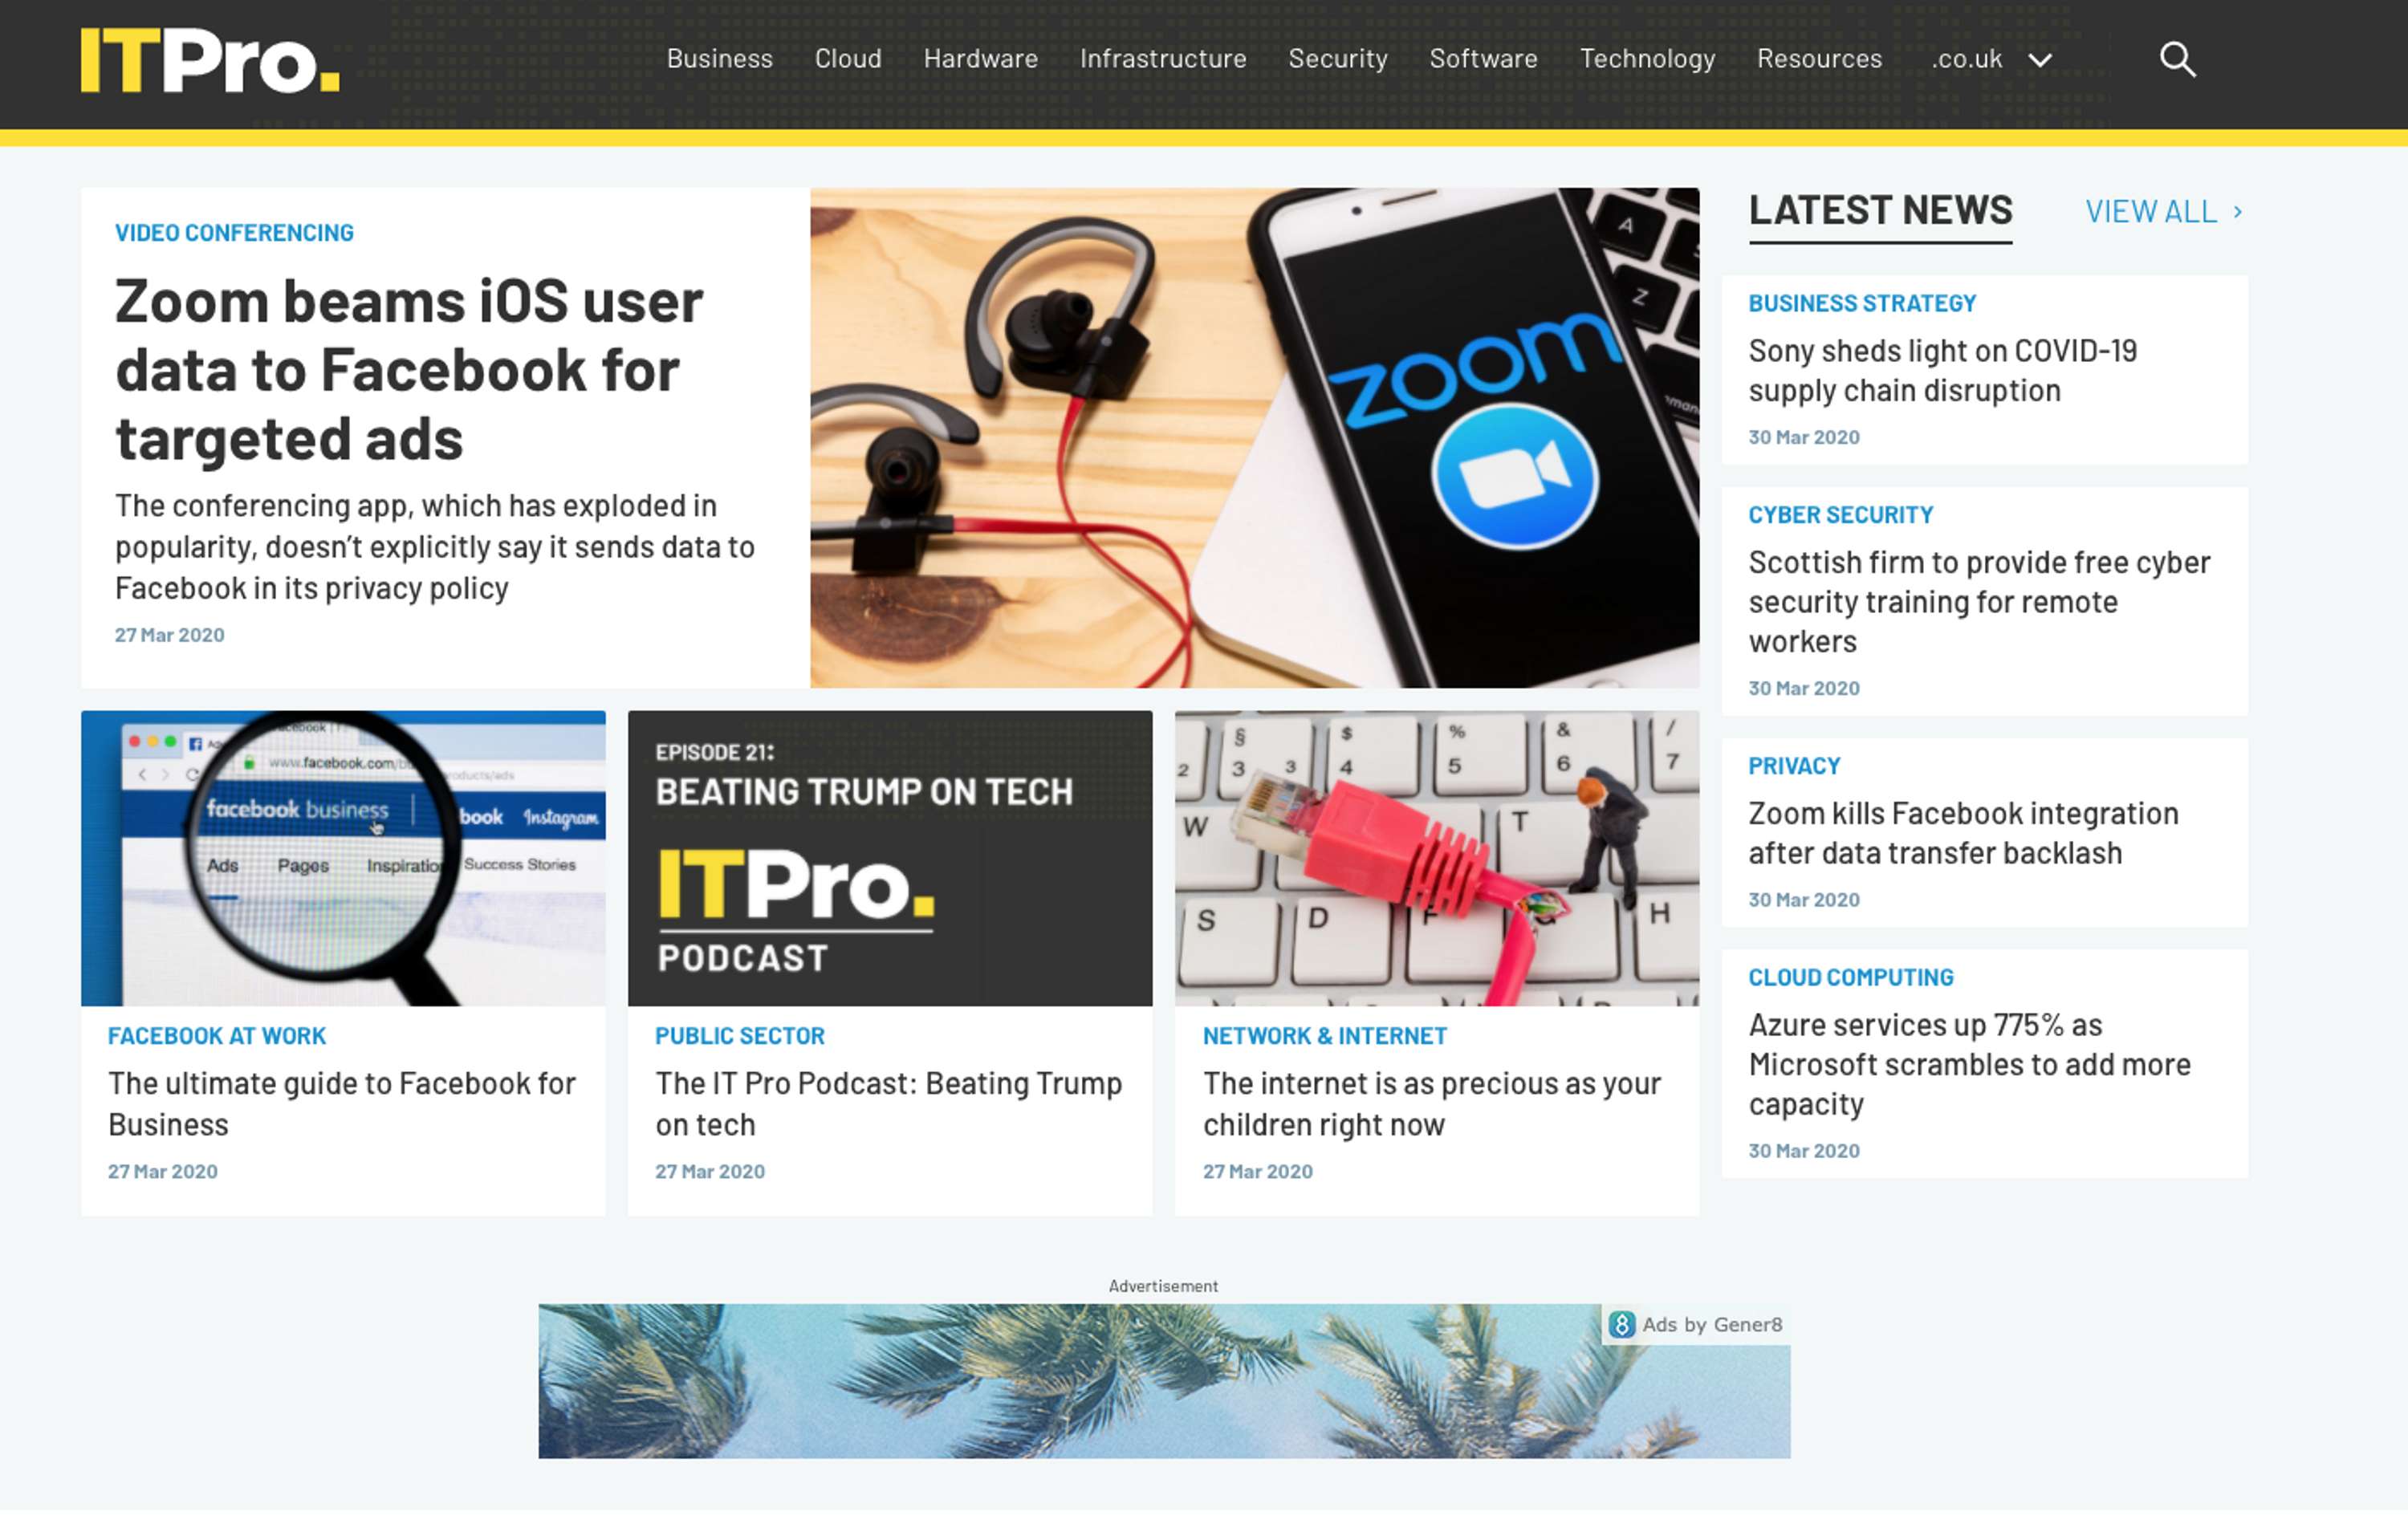Open Sony sheds light on COVID-19 story
Viewport: 2408px width, 1536px height.
click(x=1943, y=370)
